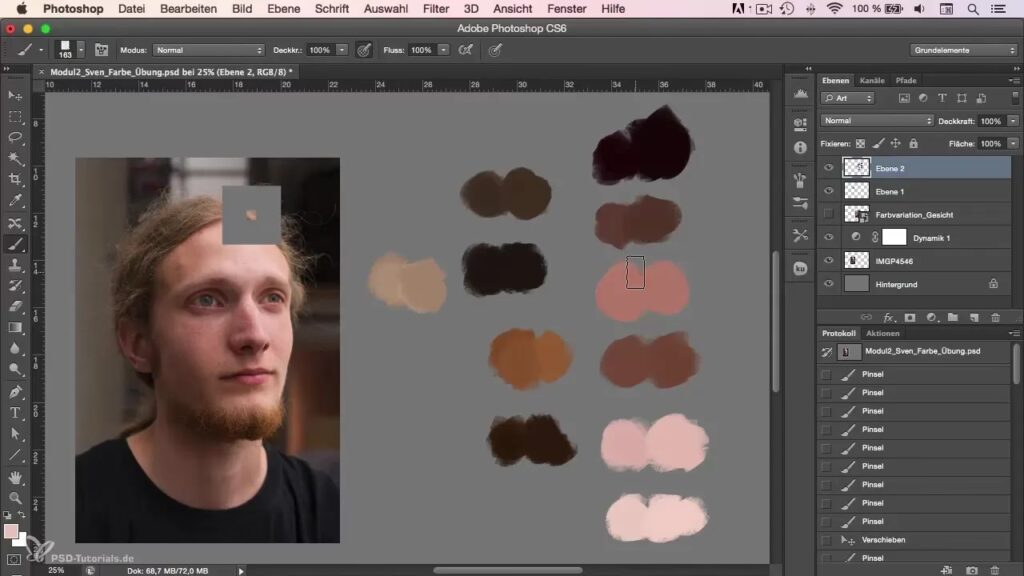Image resolution: width=1024 pixels, height=576 pixels.
Task: Open the Grundelemente workspace dropdown
Action: pyautogui.click(x=964, y=49)
